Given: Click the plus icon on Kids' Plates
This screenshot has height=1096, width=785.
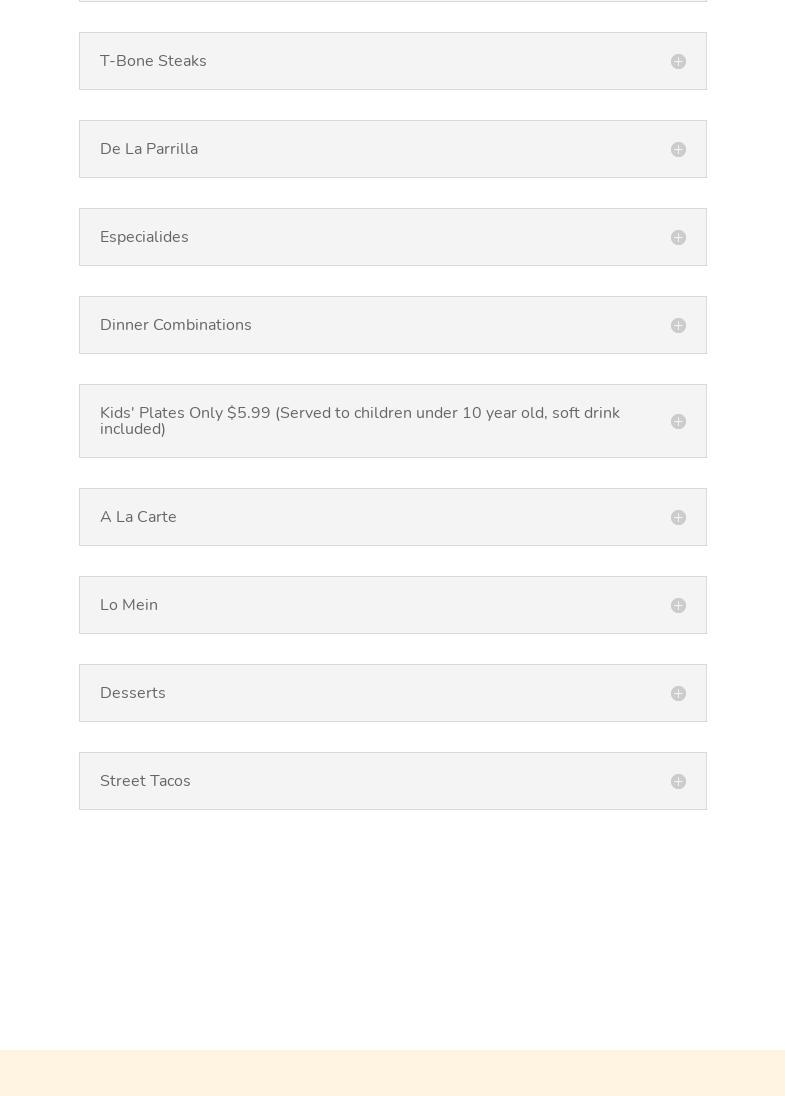Looking at the screenshot, I should (678, 422).
